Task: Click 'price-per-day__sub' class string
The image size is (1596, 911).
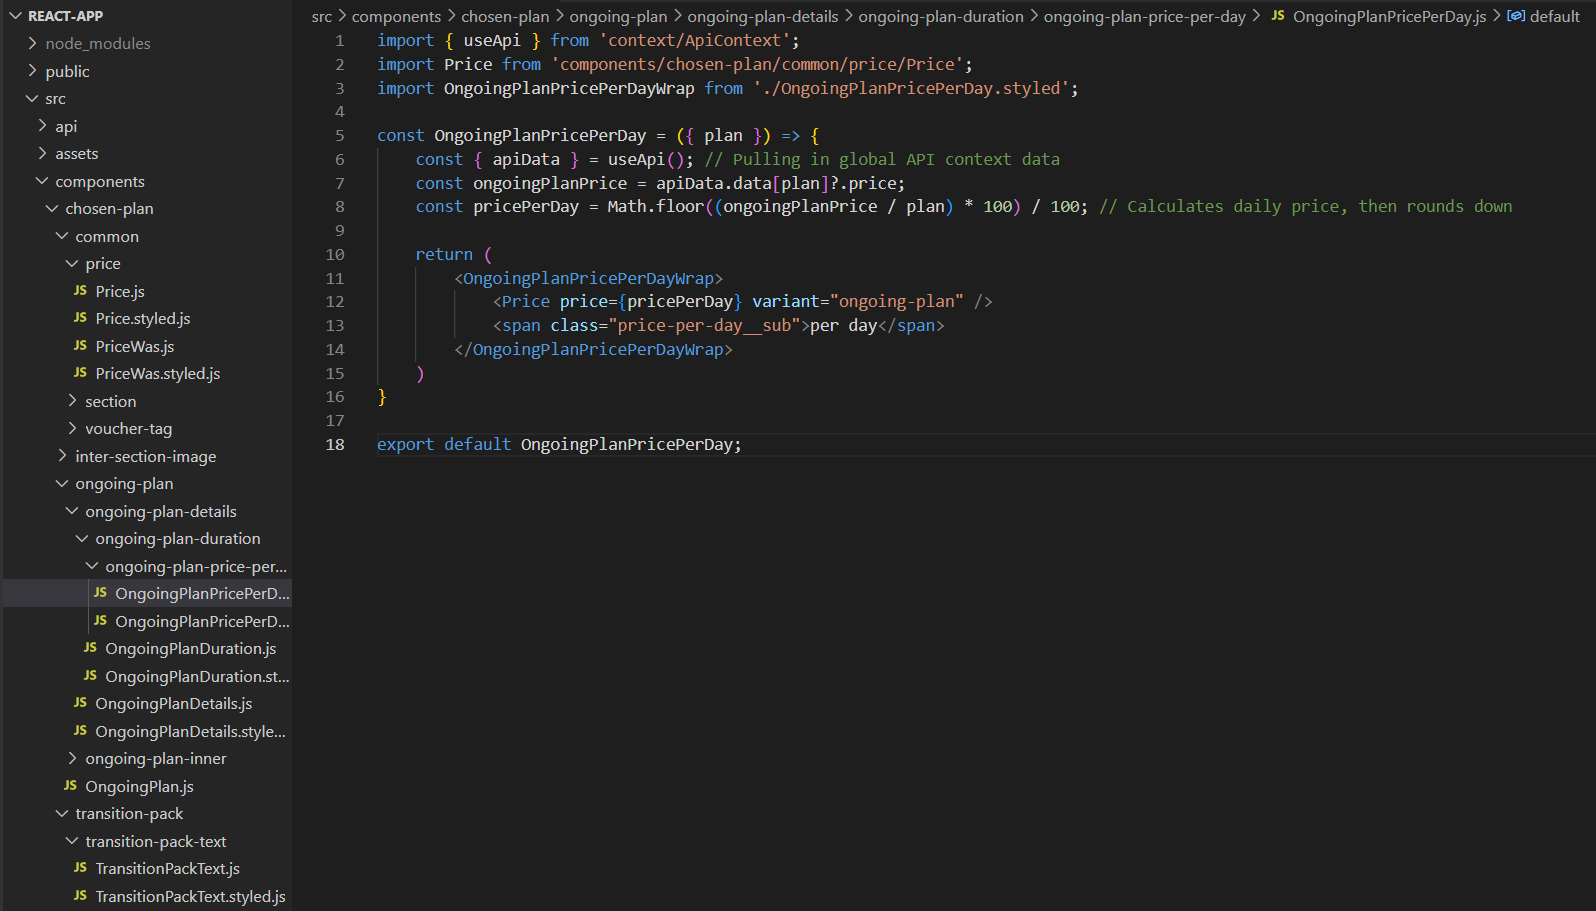Action: (x=704, y=325)
